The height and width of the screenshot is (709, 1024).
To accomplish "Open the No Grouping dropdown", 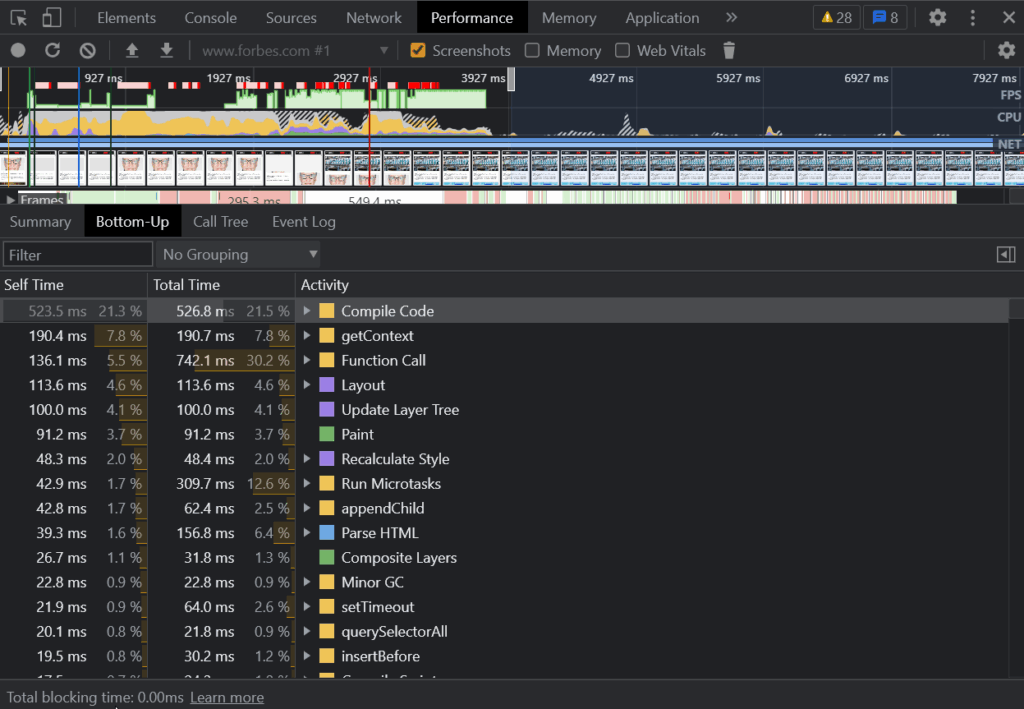I will (x=237, y=254).
